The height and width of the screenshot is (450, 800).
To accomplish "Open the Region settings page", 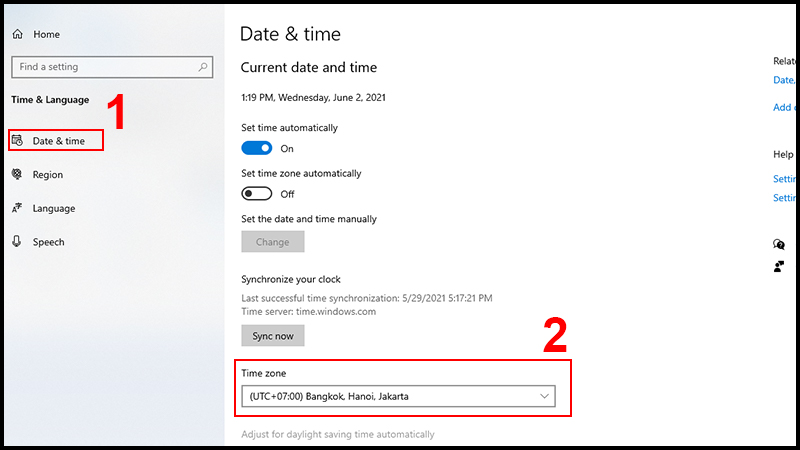I will point(47,174).
